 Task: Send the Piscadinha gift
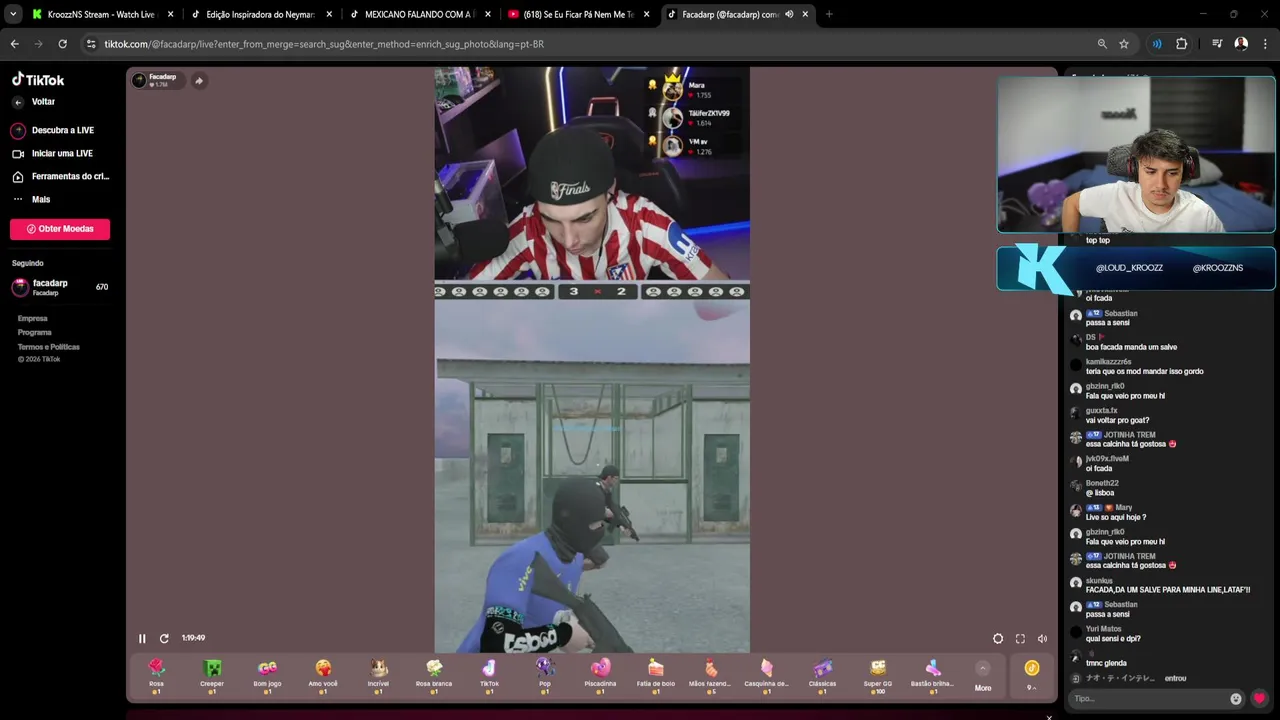coord(600,676)
